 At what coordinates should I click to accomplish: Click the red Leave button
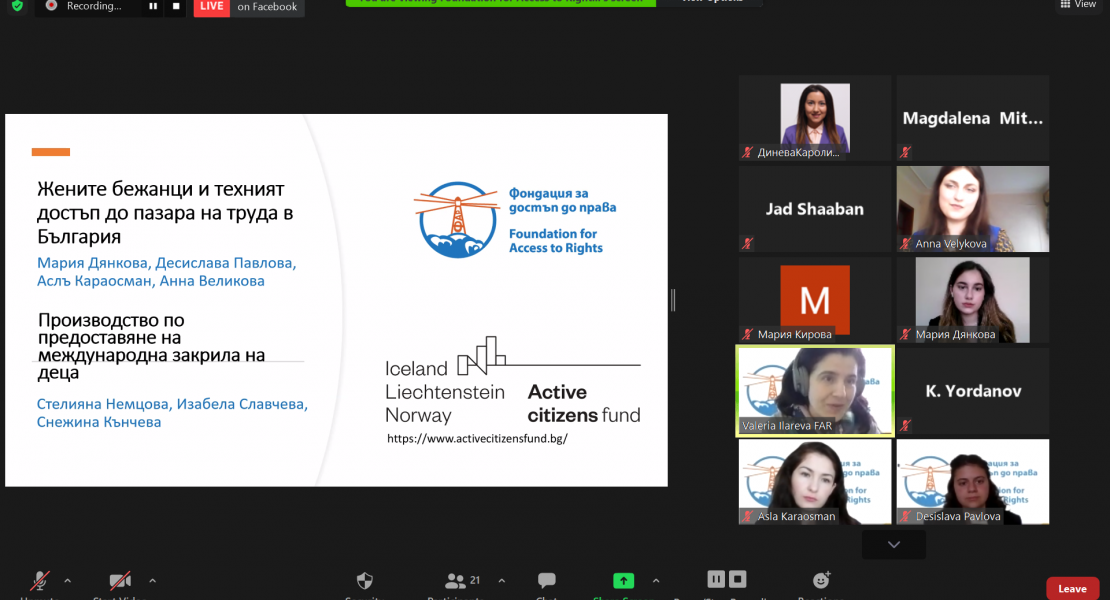tap(1072, 589)
